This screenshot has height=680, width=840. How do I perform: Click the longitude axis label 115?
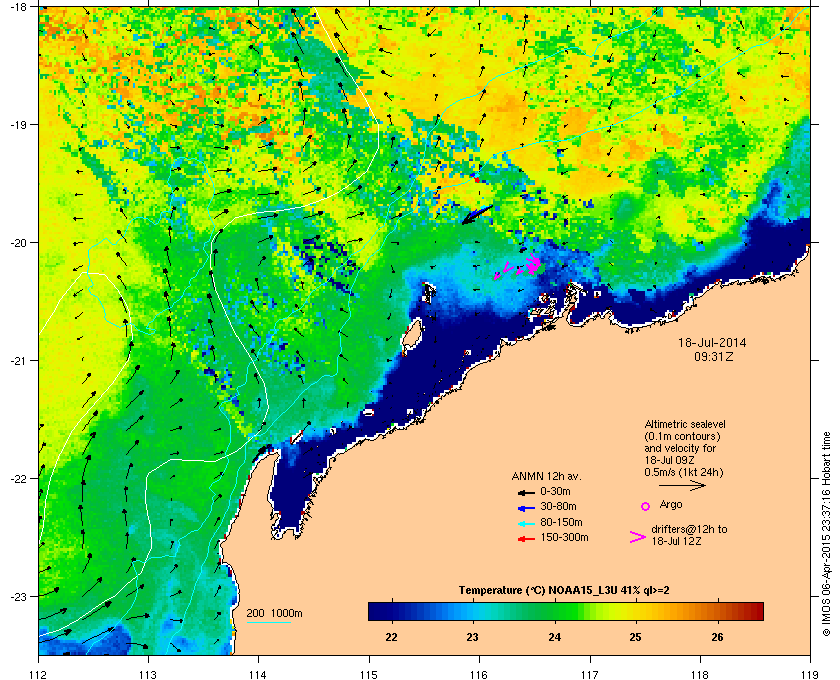(369, 674)
